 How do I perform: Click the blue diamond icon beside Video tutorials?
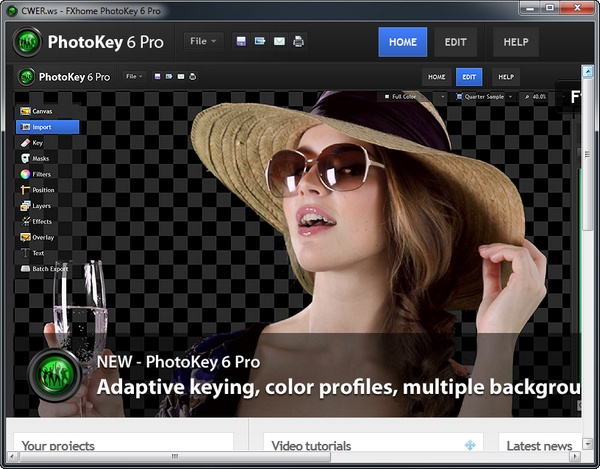(470, 445)
